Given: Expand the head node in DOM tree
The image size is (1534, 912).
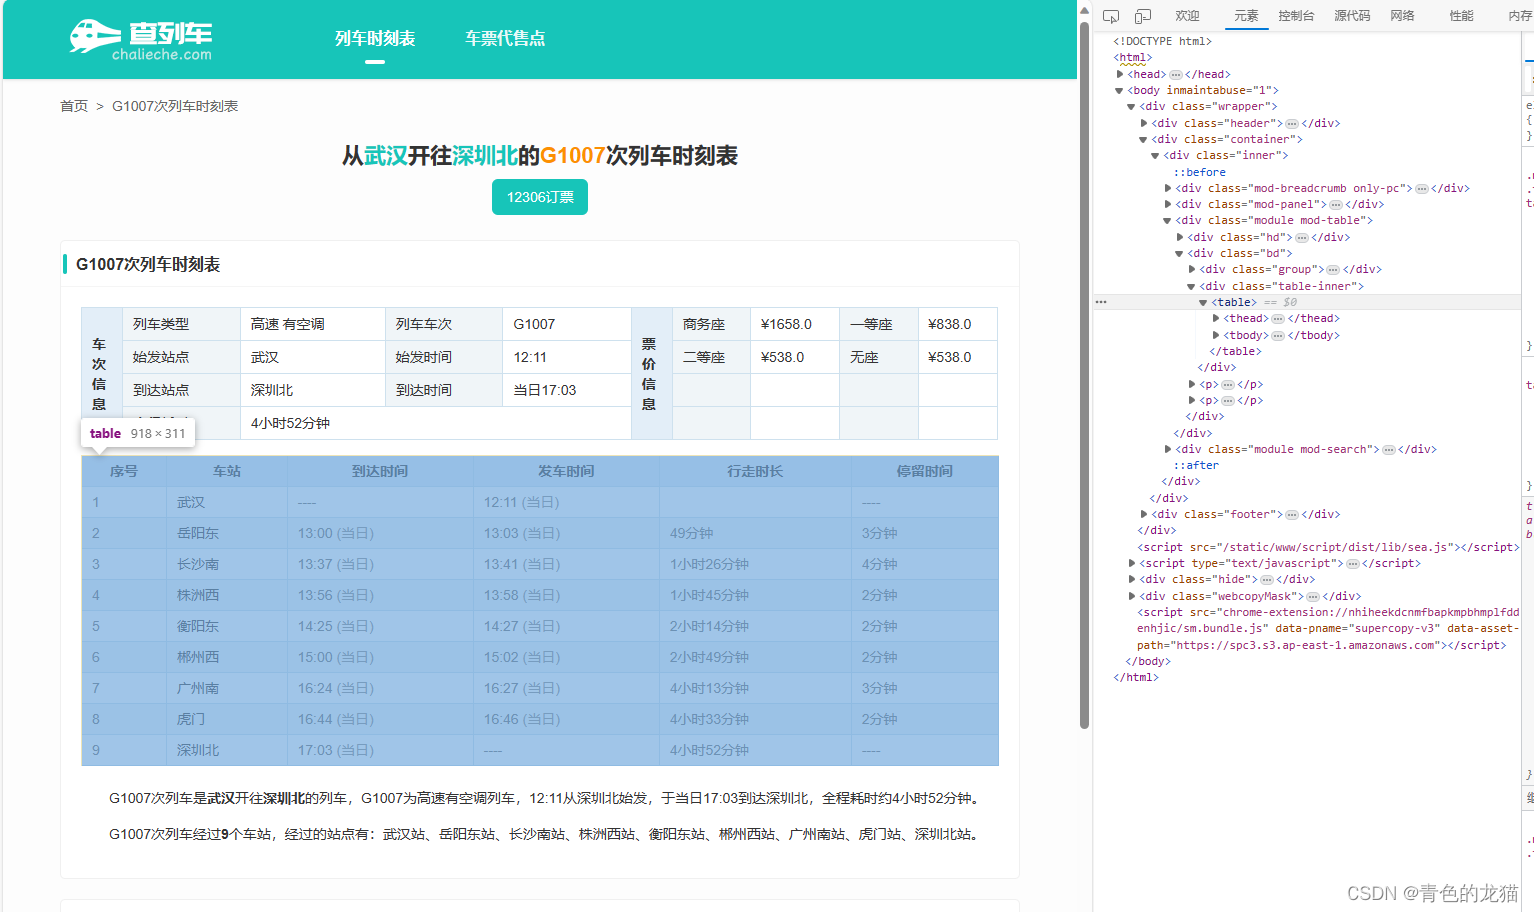Looking at the screenshot, I should (1120, 74).
